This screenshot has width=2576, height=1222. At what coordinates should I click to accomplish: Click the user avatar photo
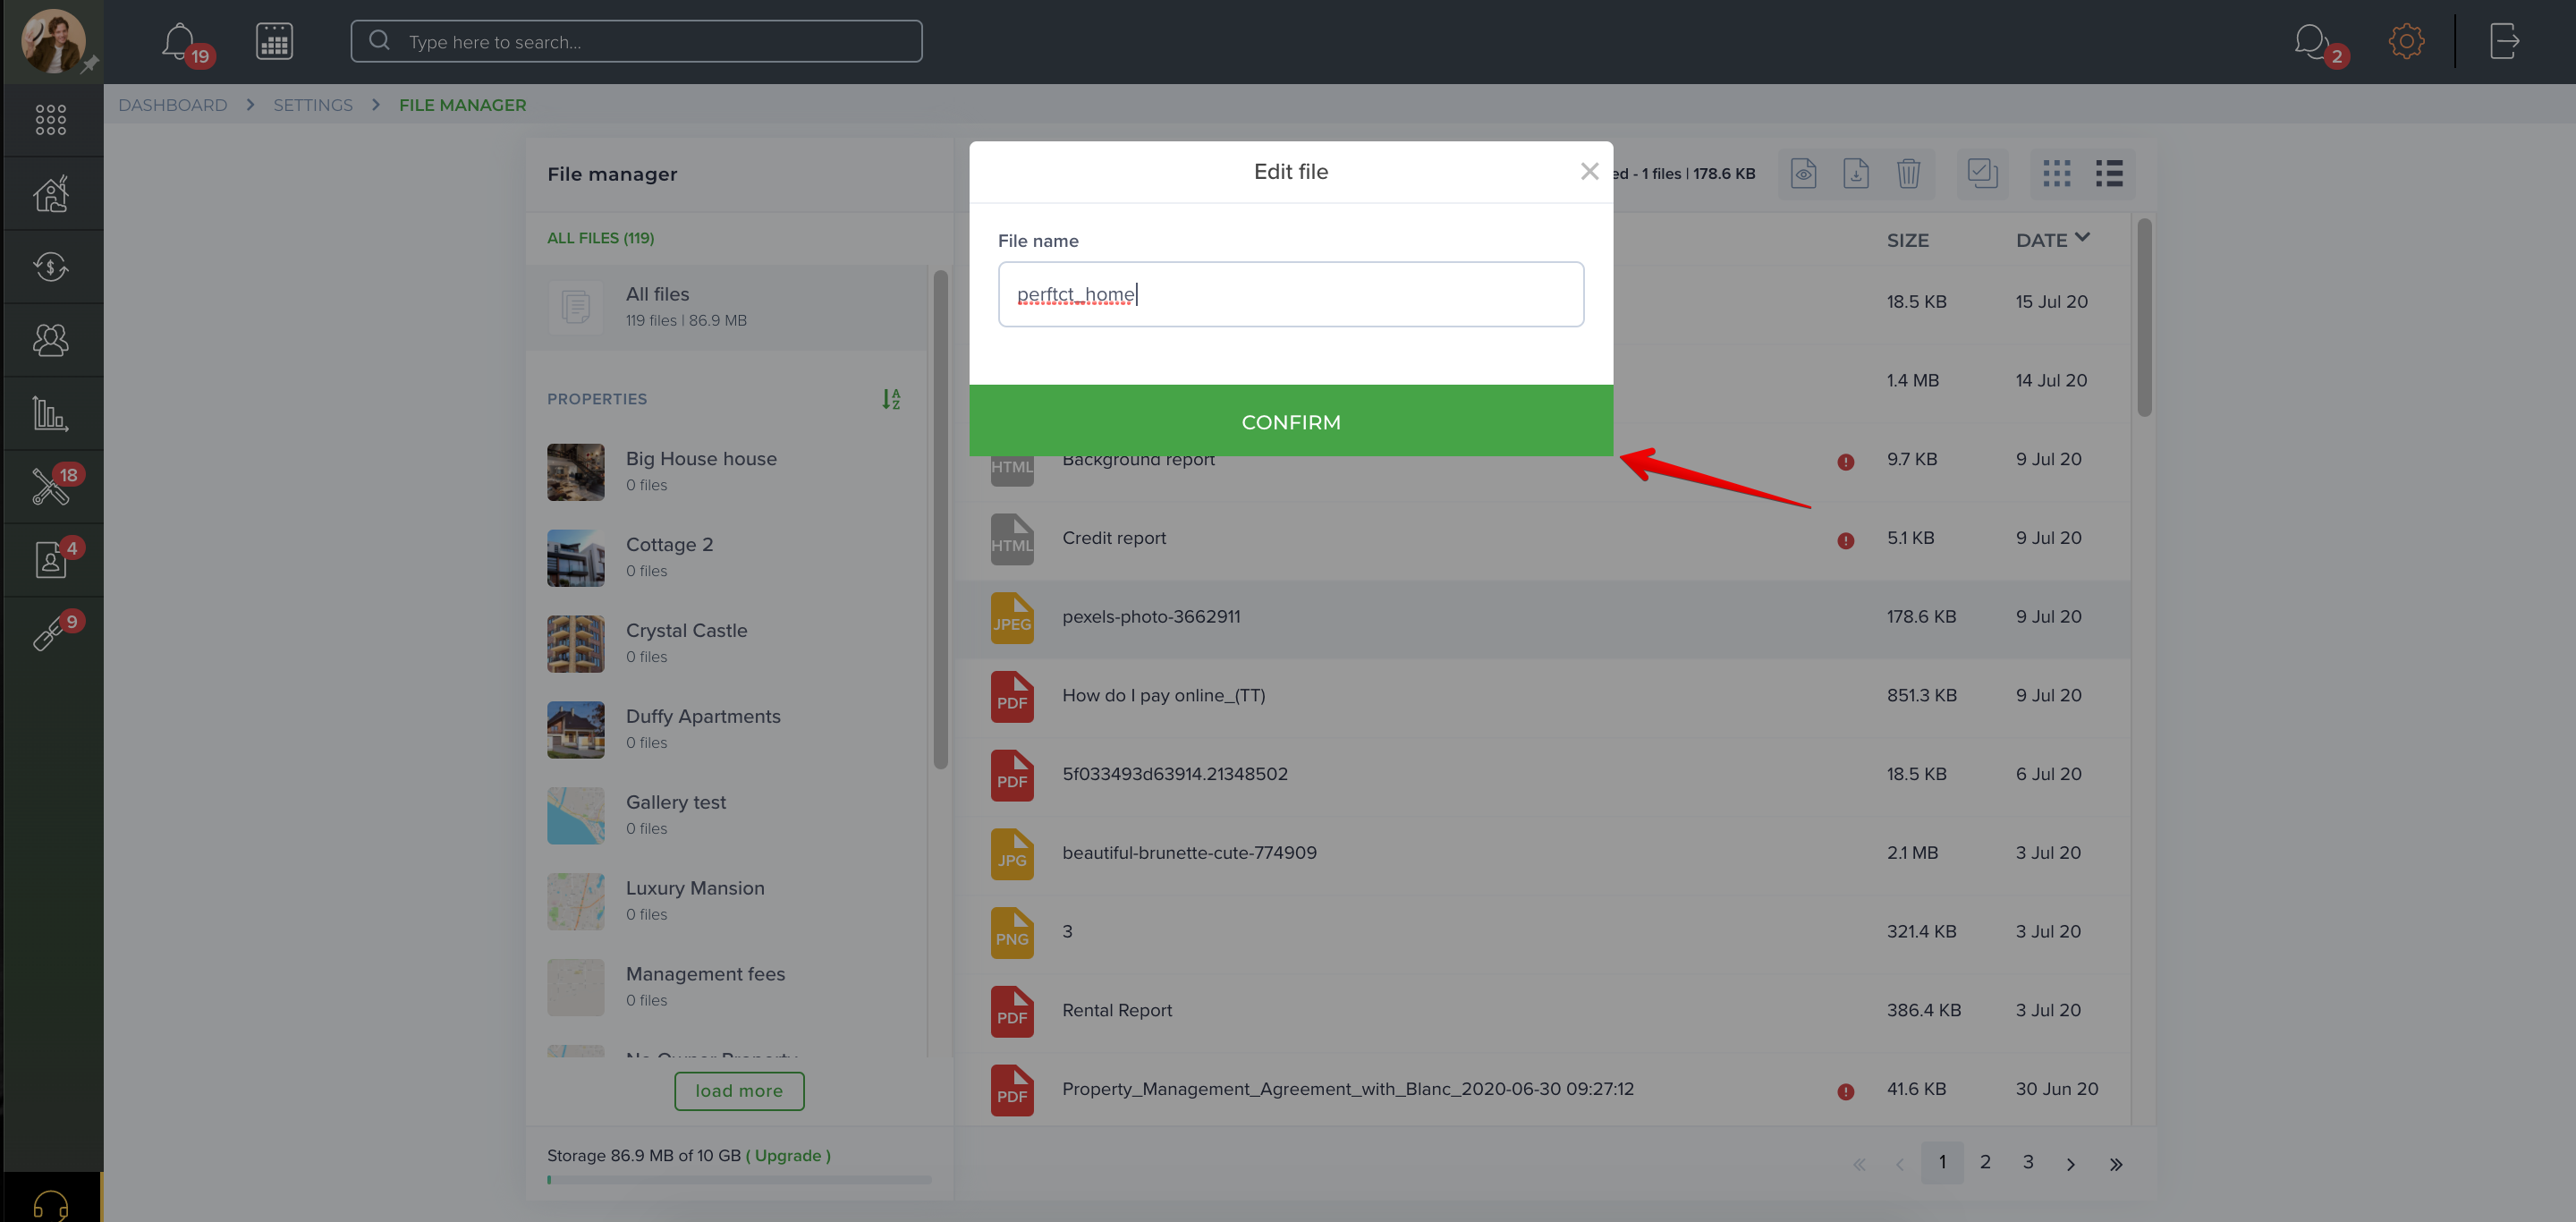click(52, 41)
